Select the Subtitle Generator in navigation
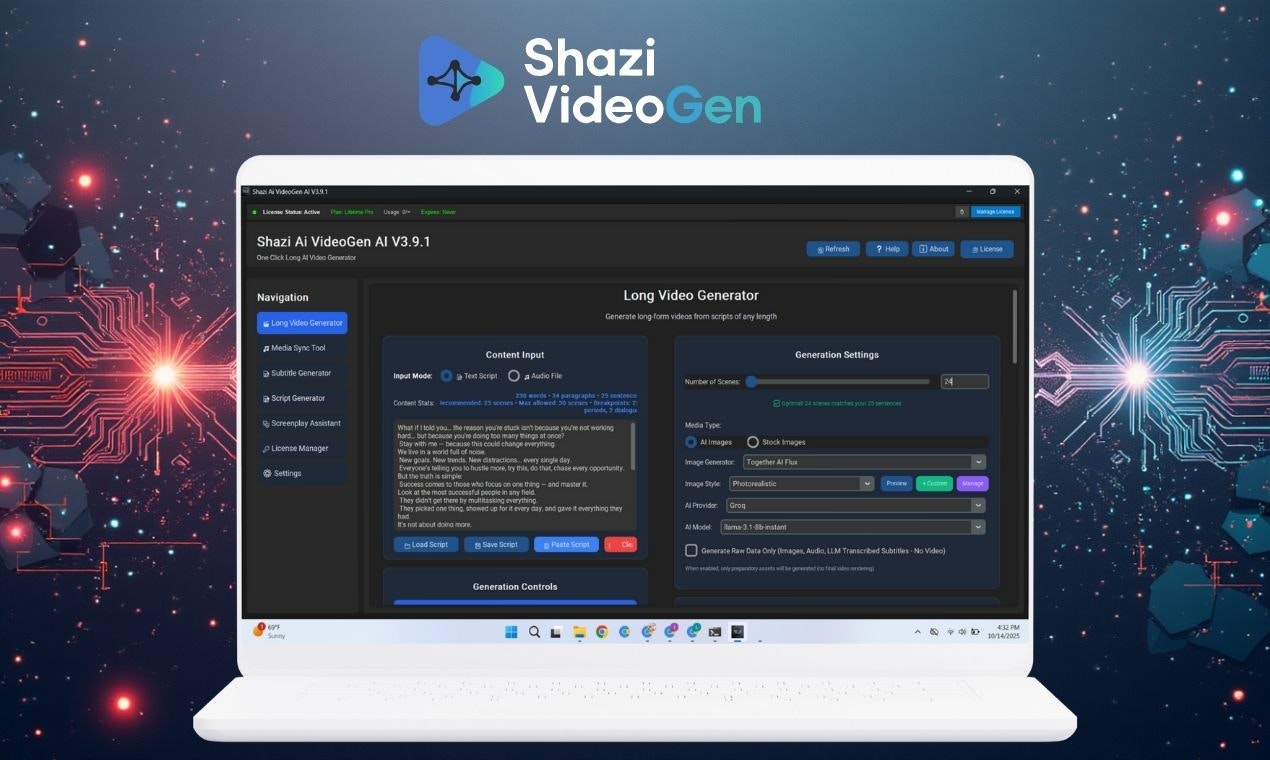The height and width of the screenshot is (760, 1270). pos(300,372)
